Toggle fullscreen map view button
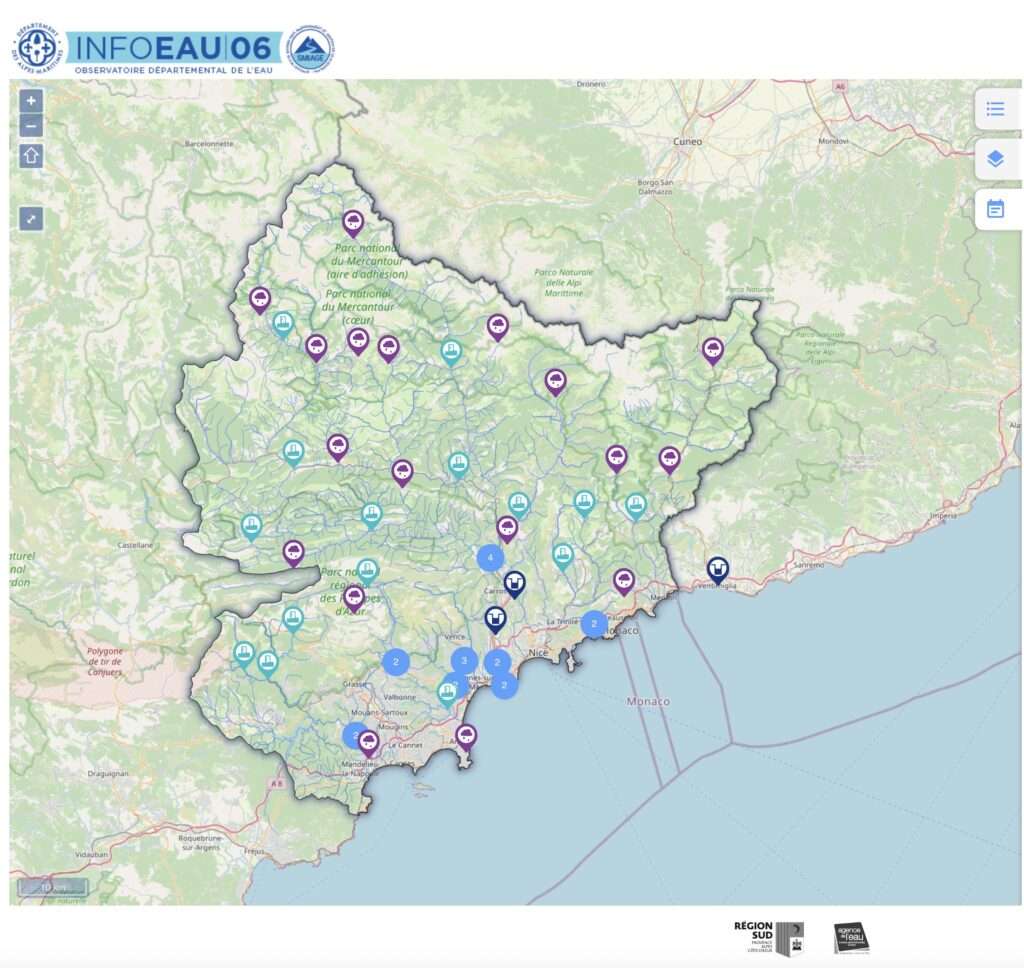Viewport: 1024px width, 968px height. coord(31,218)
